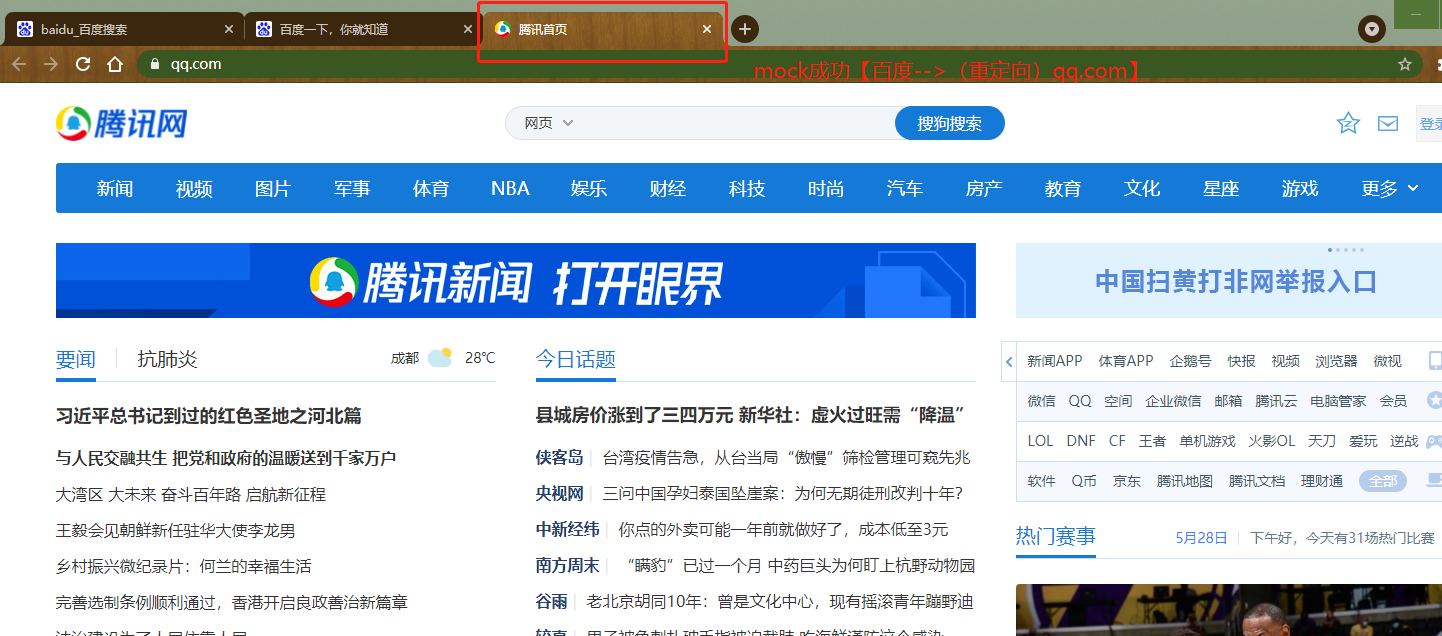Open the 微信 shortcut link

[x=1041, y=401]
